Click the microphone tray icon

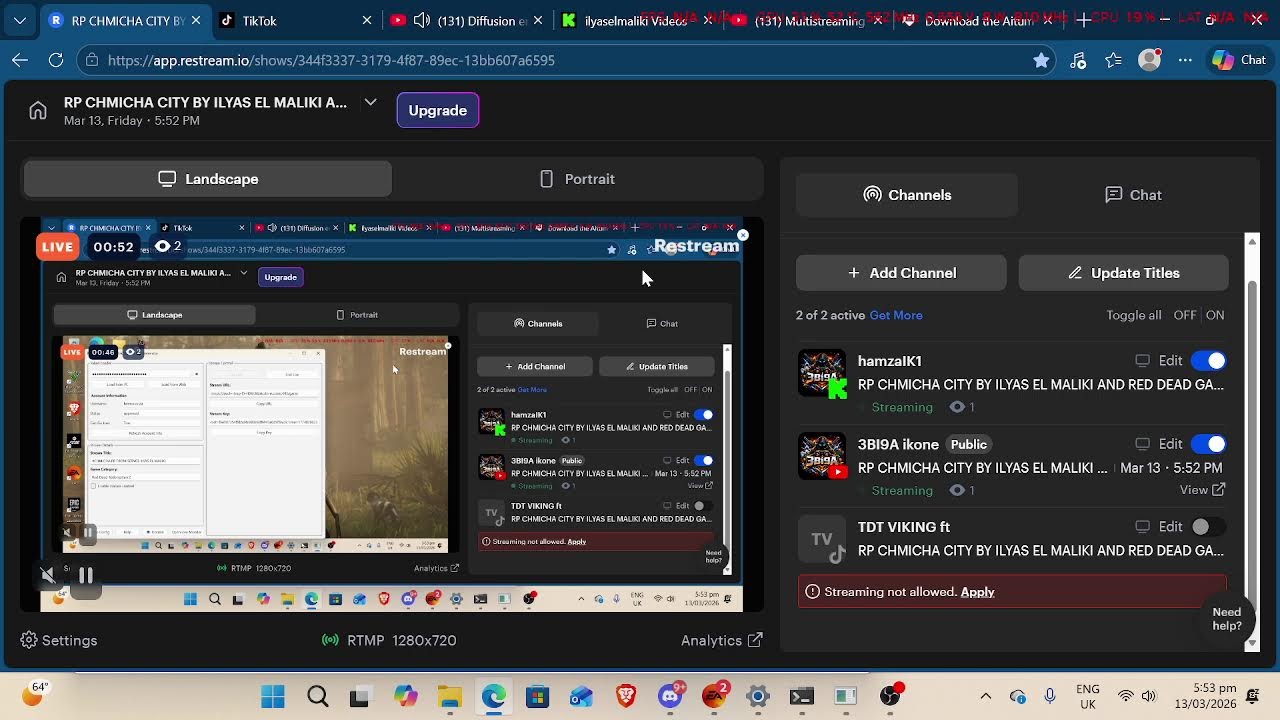pos(1050,696)
